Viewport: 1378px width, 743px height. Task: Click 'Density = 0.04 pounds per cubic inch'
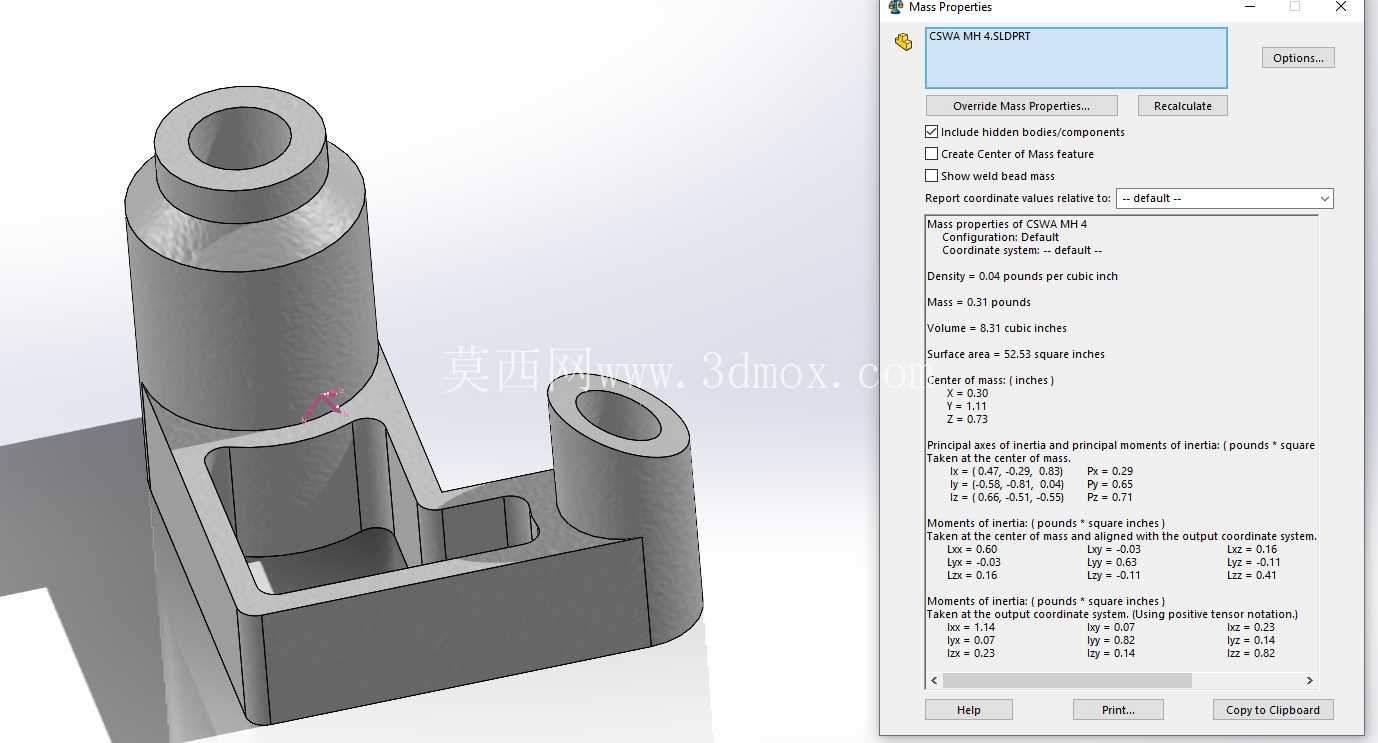click(x=1022, y=276)
